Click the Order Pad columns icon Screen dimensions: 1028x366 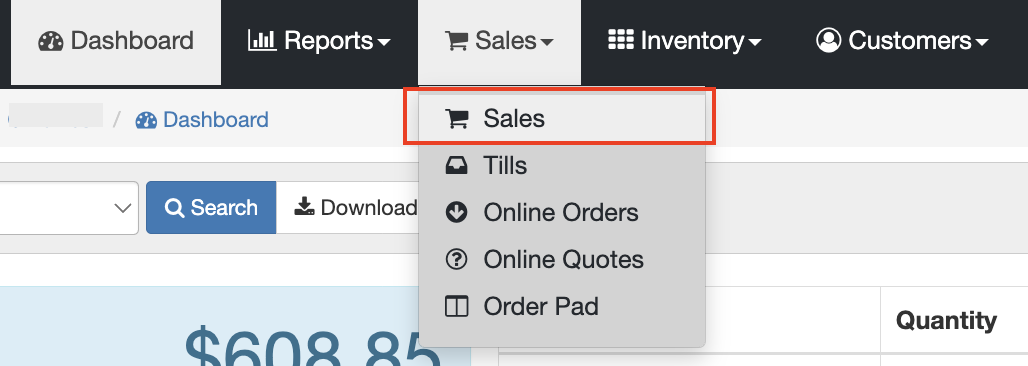click(x=456, y=306)
